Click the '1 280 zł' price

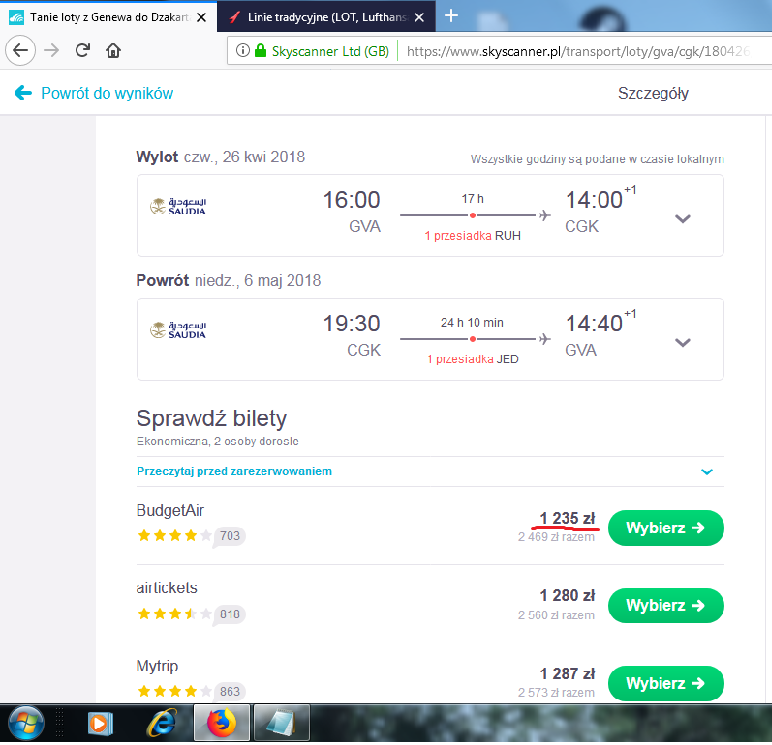[567, 595]
